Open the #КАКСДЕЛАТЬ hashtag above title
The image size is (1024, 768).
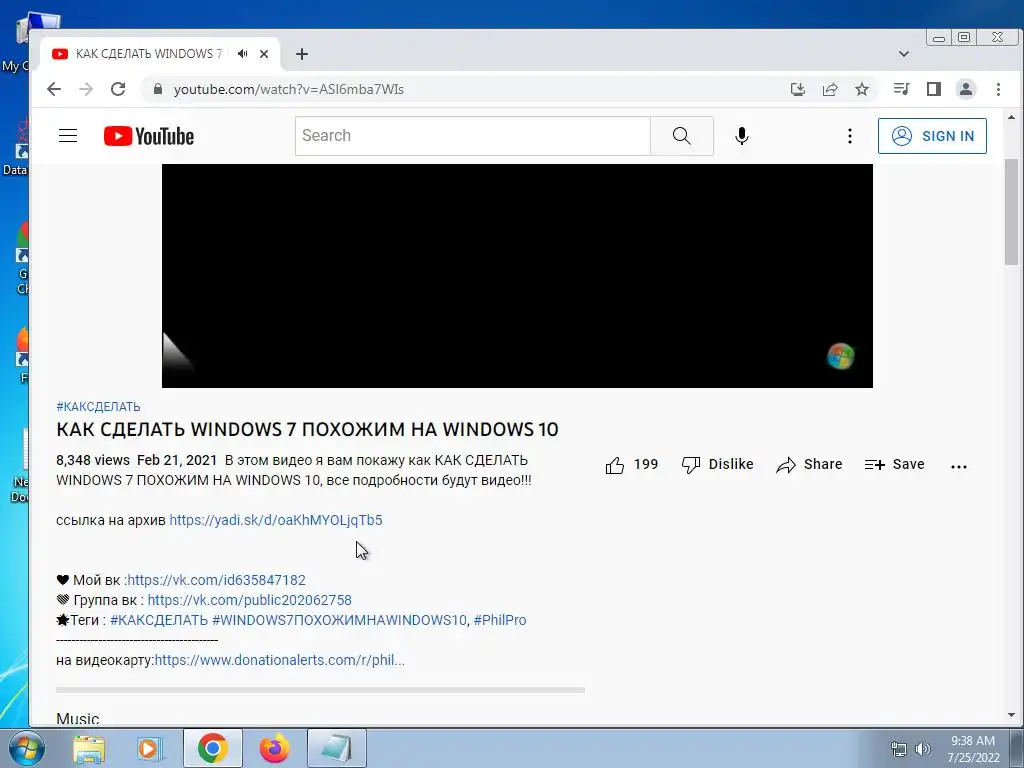click(x=98, y=407)
